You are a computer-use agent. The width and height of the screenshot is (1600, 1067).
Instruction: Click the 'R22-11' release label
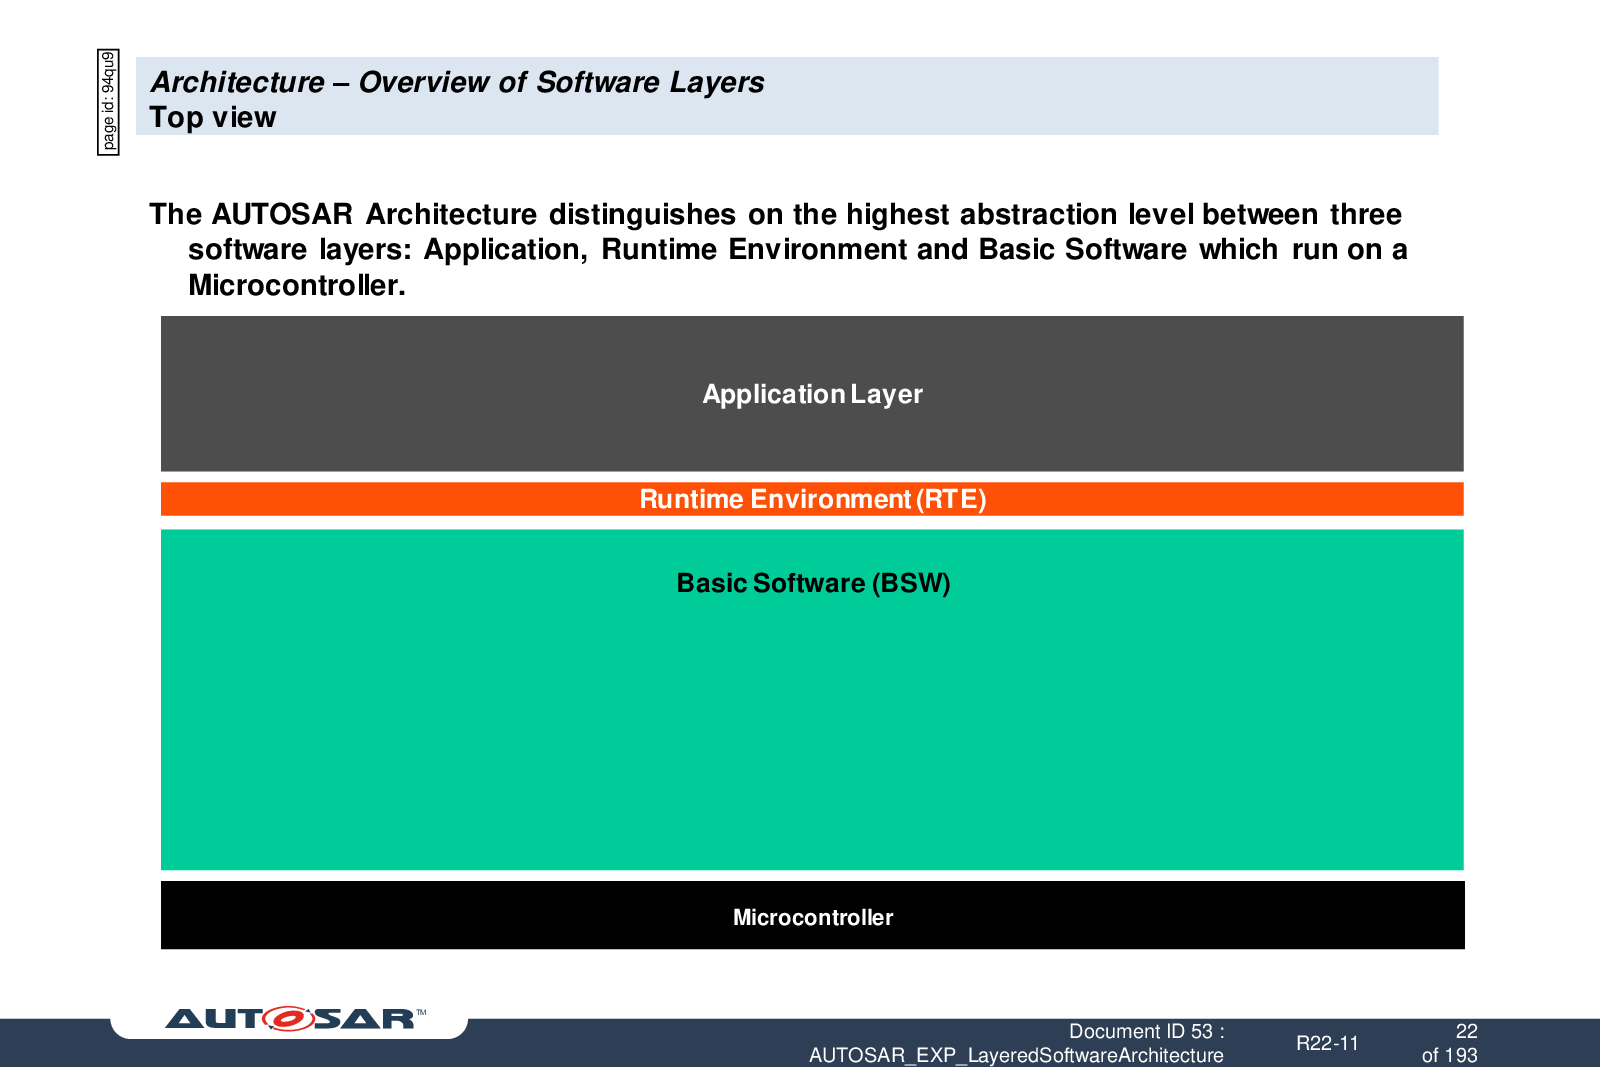[1328, 1043]
